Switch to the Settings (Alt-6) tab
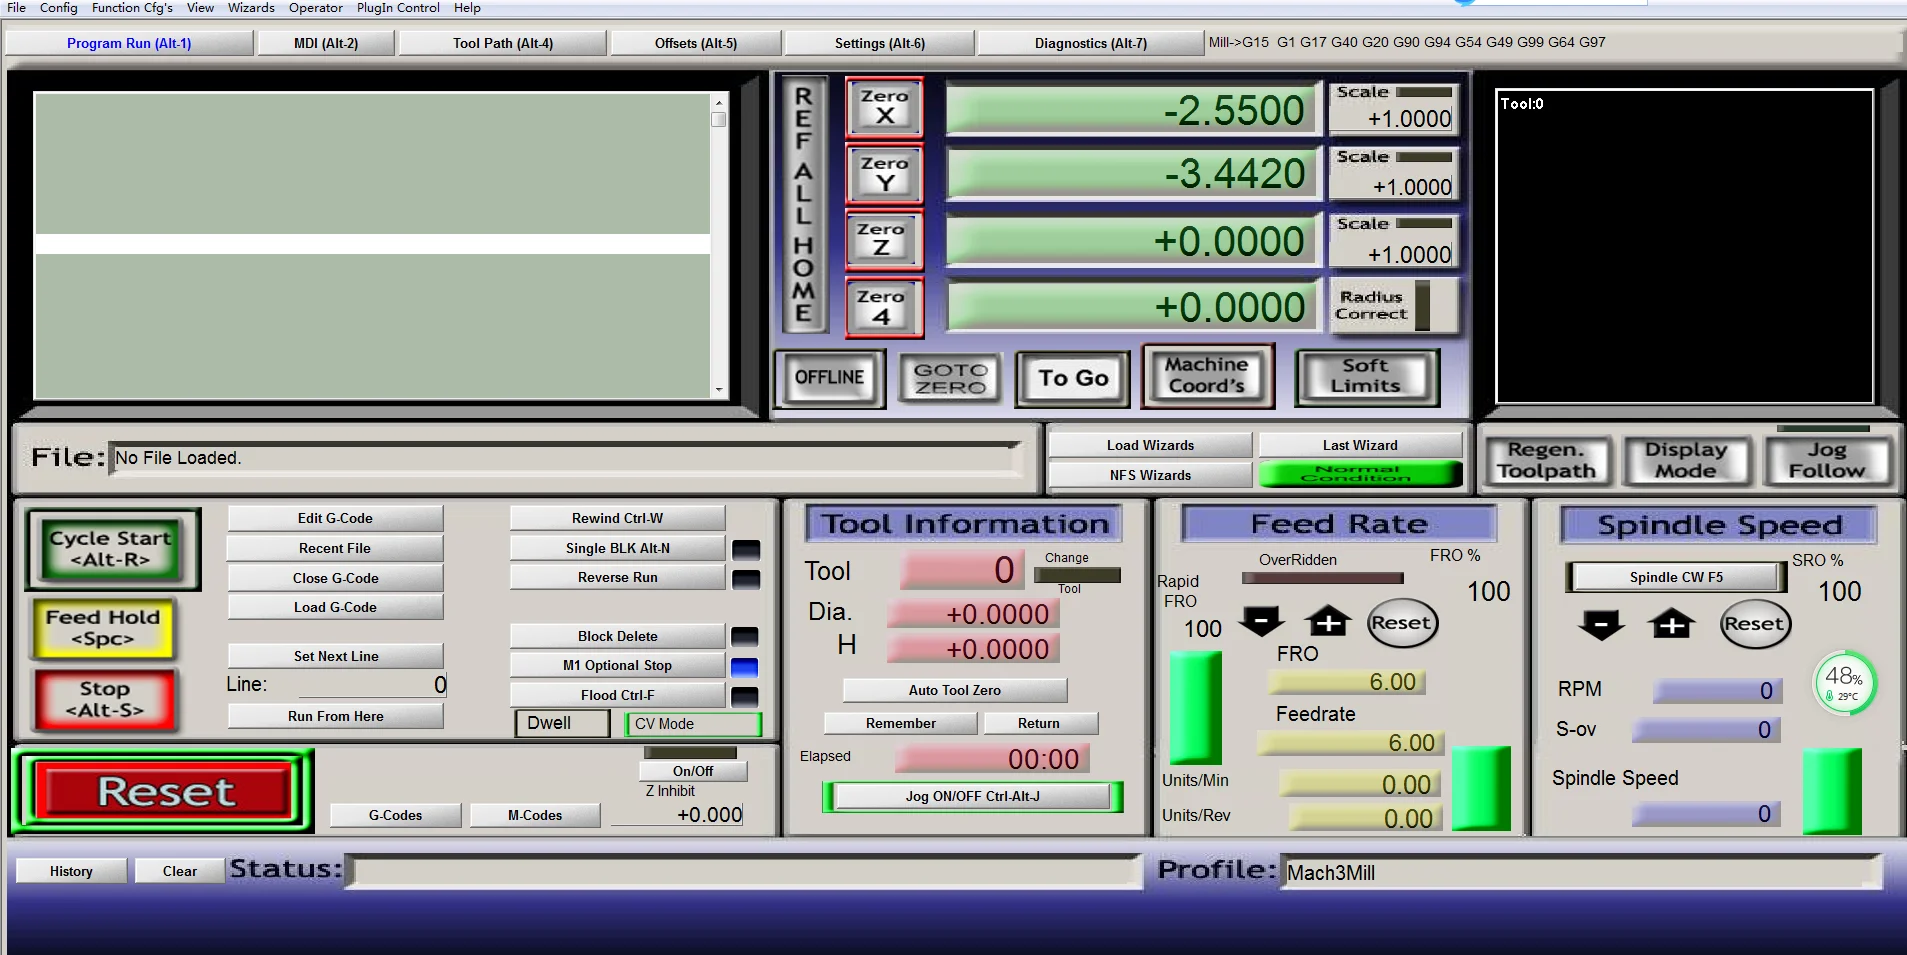The image size is (1907, 955). tap(880, 43)
